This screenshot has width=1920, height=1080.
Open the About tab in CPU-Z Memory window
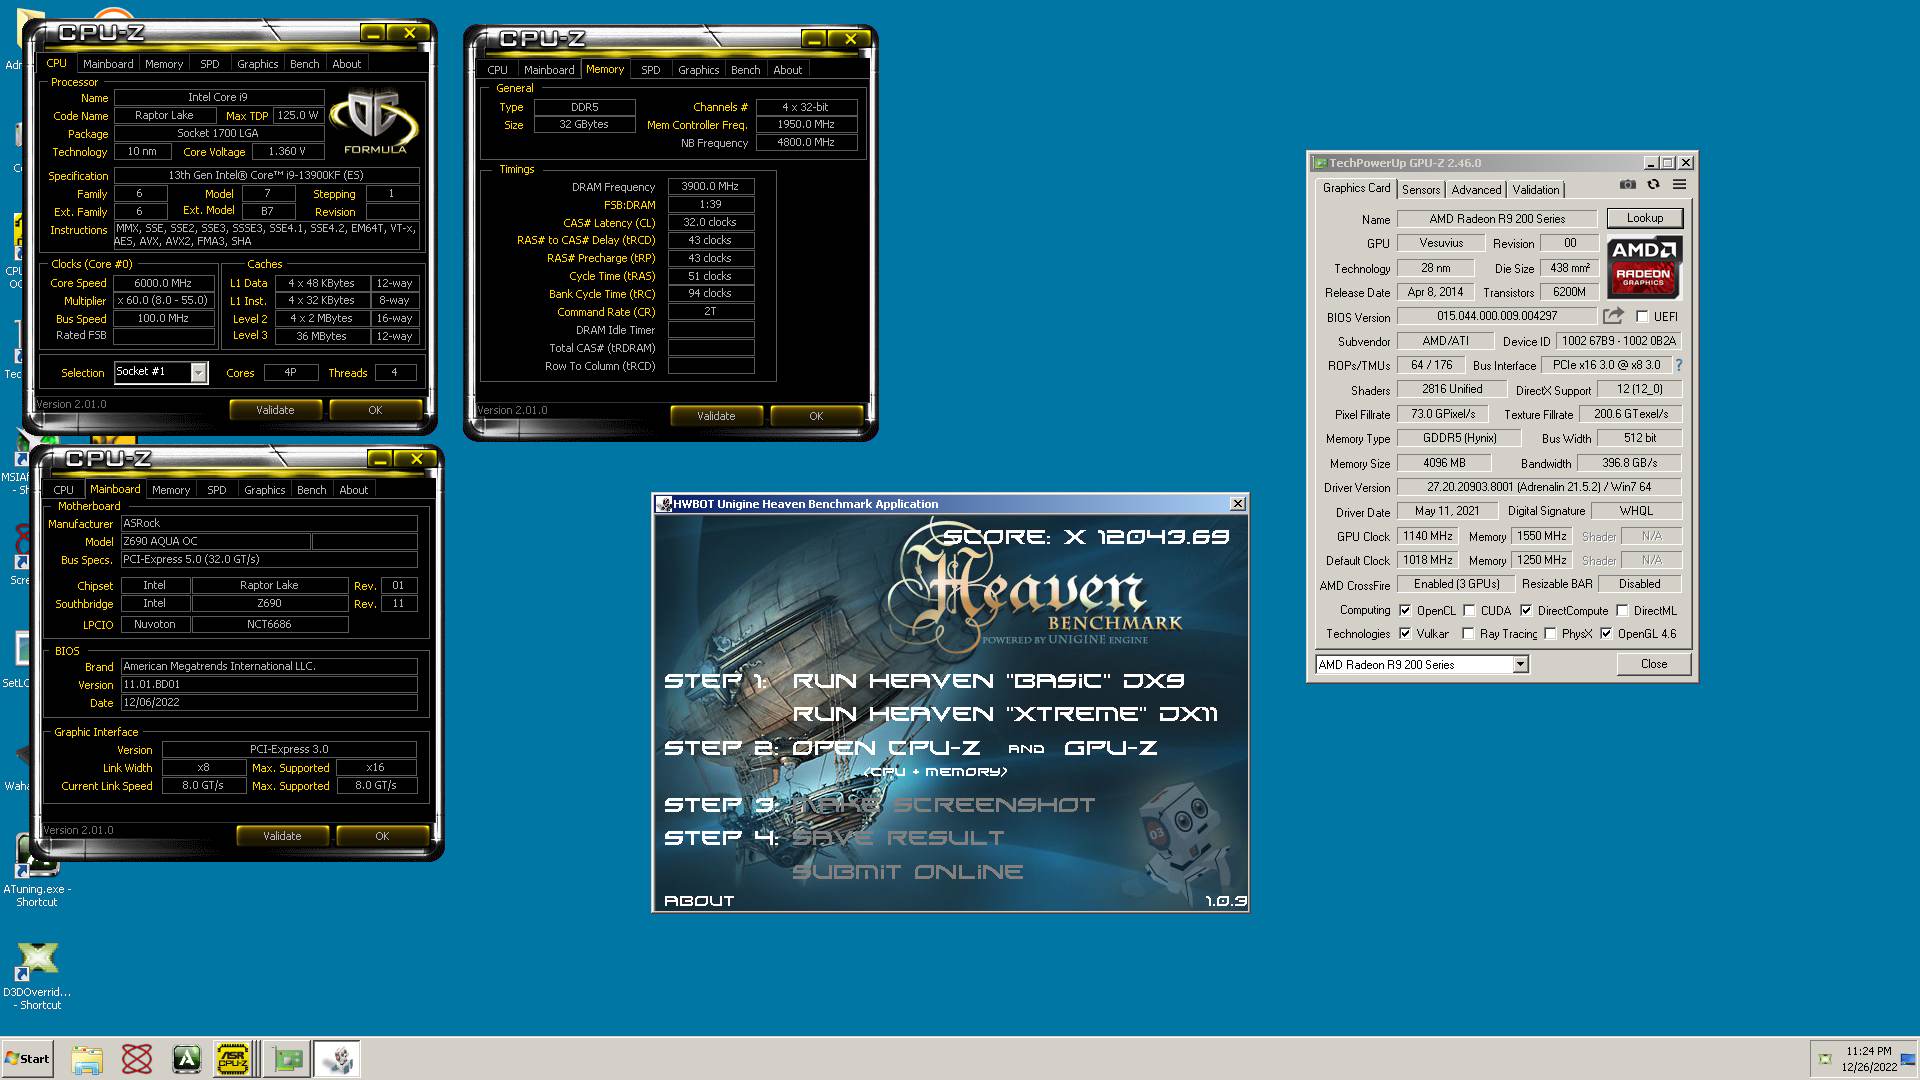click(x=787, y=70)
